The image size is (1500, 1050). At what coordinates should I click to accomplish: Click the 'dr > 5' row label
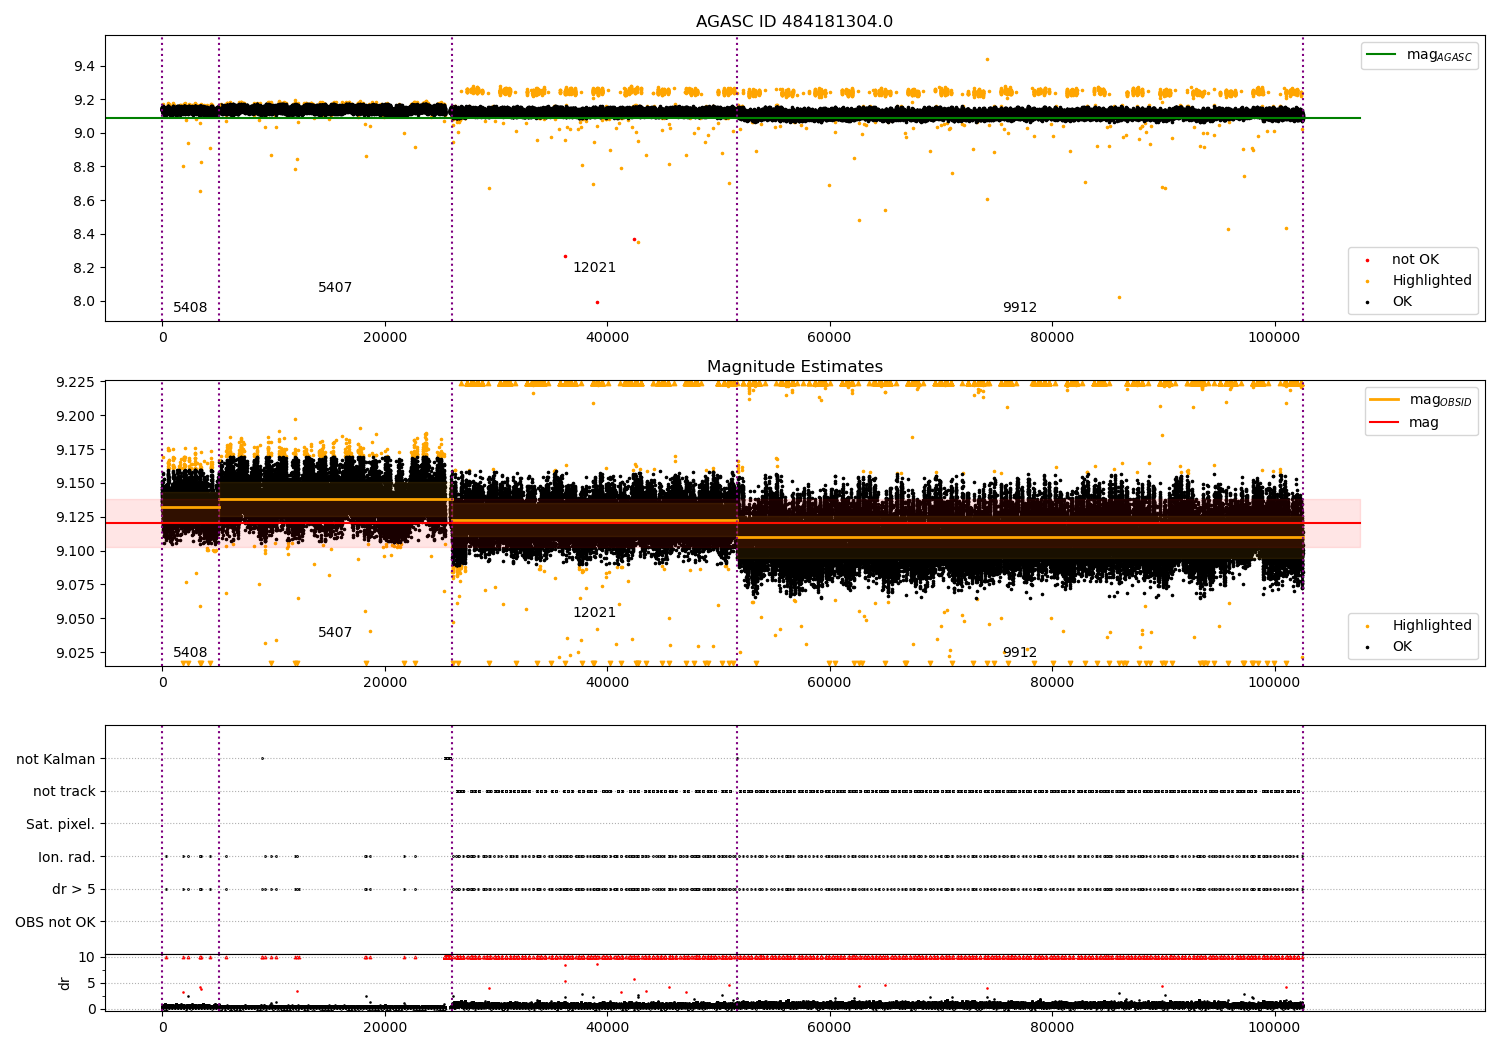[74, 889]
